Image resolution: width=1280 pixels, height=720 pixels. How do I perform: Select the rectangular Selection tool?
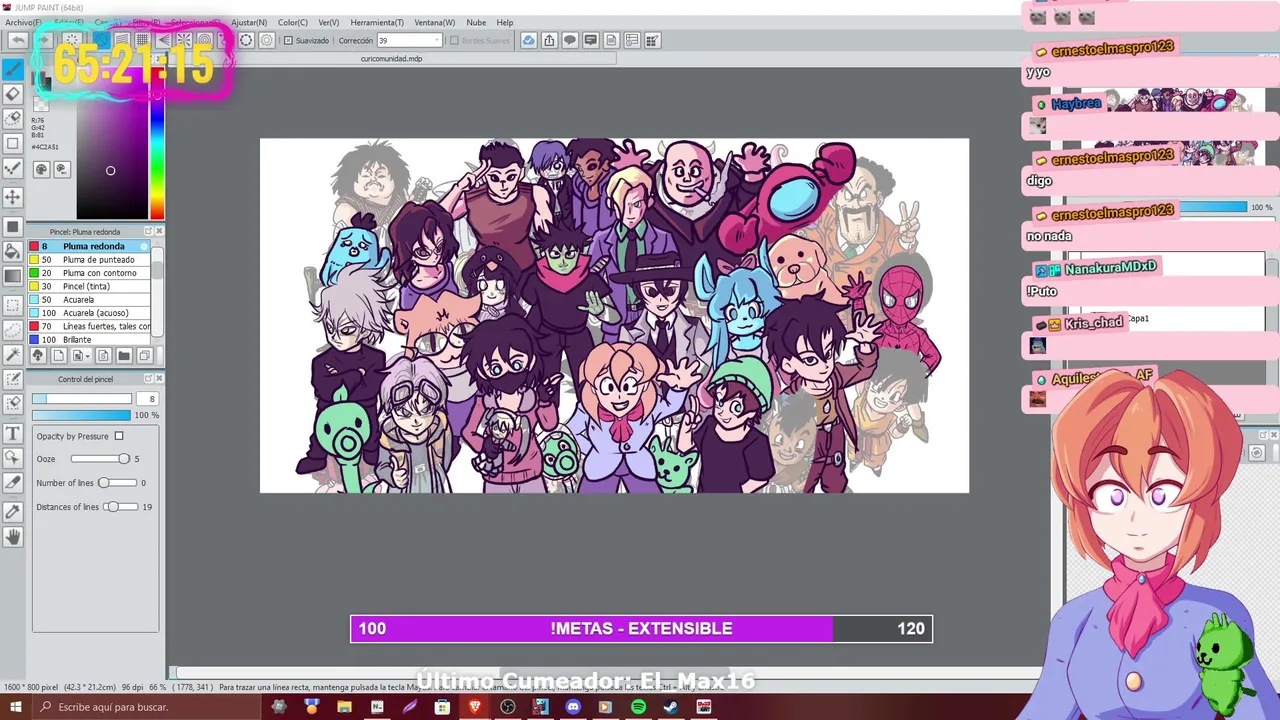click(x=13, y=304)
